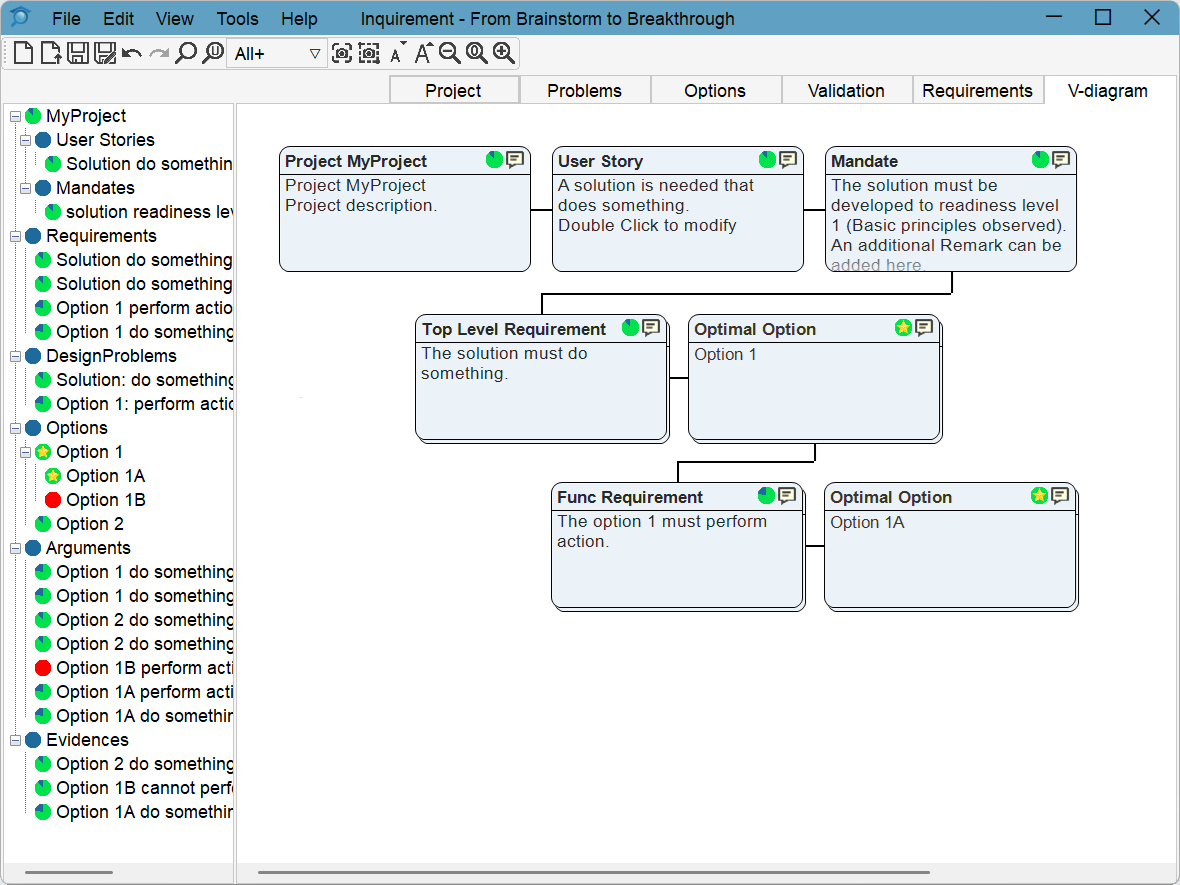Click comment icon on Optimal Option 1A card
Image resolution: width=1180 pixels, height=885 pixels.
1060,495
